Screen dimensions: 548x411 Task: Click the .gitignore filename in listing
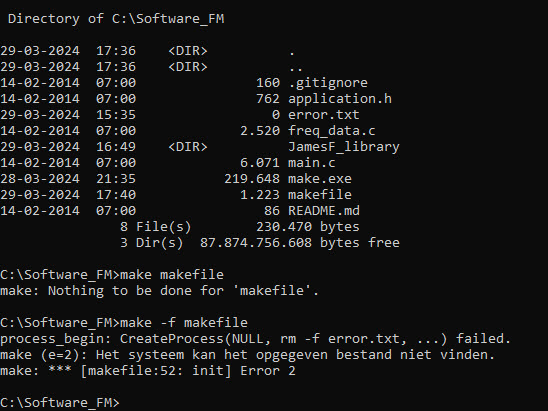coord(328,83)
